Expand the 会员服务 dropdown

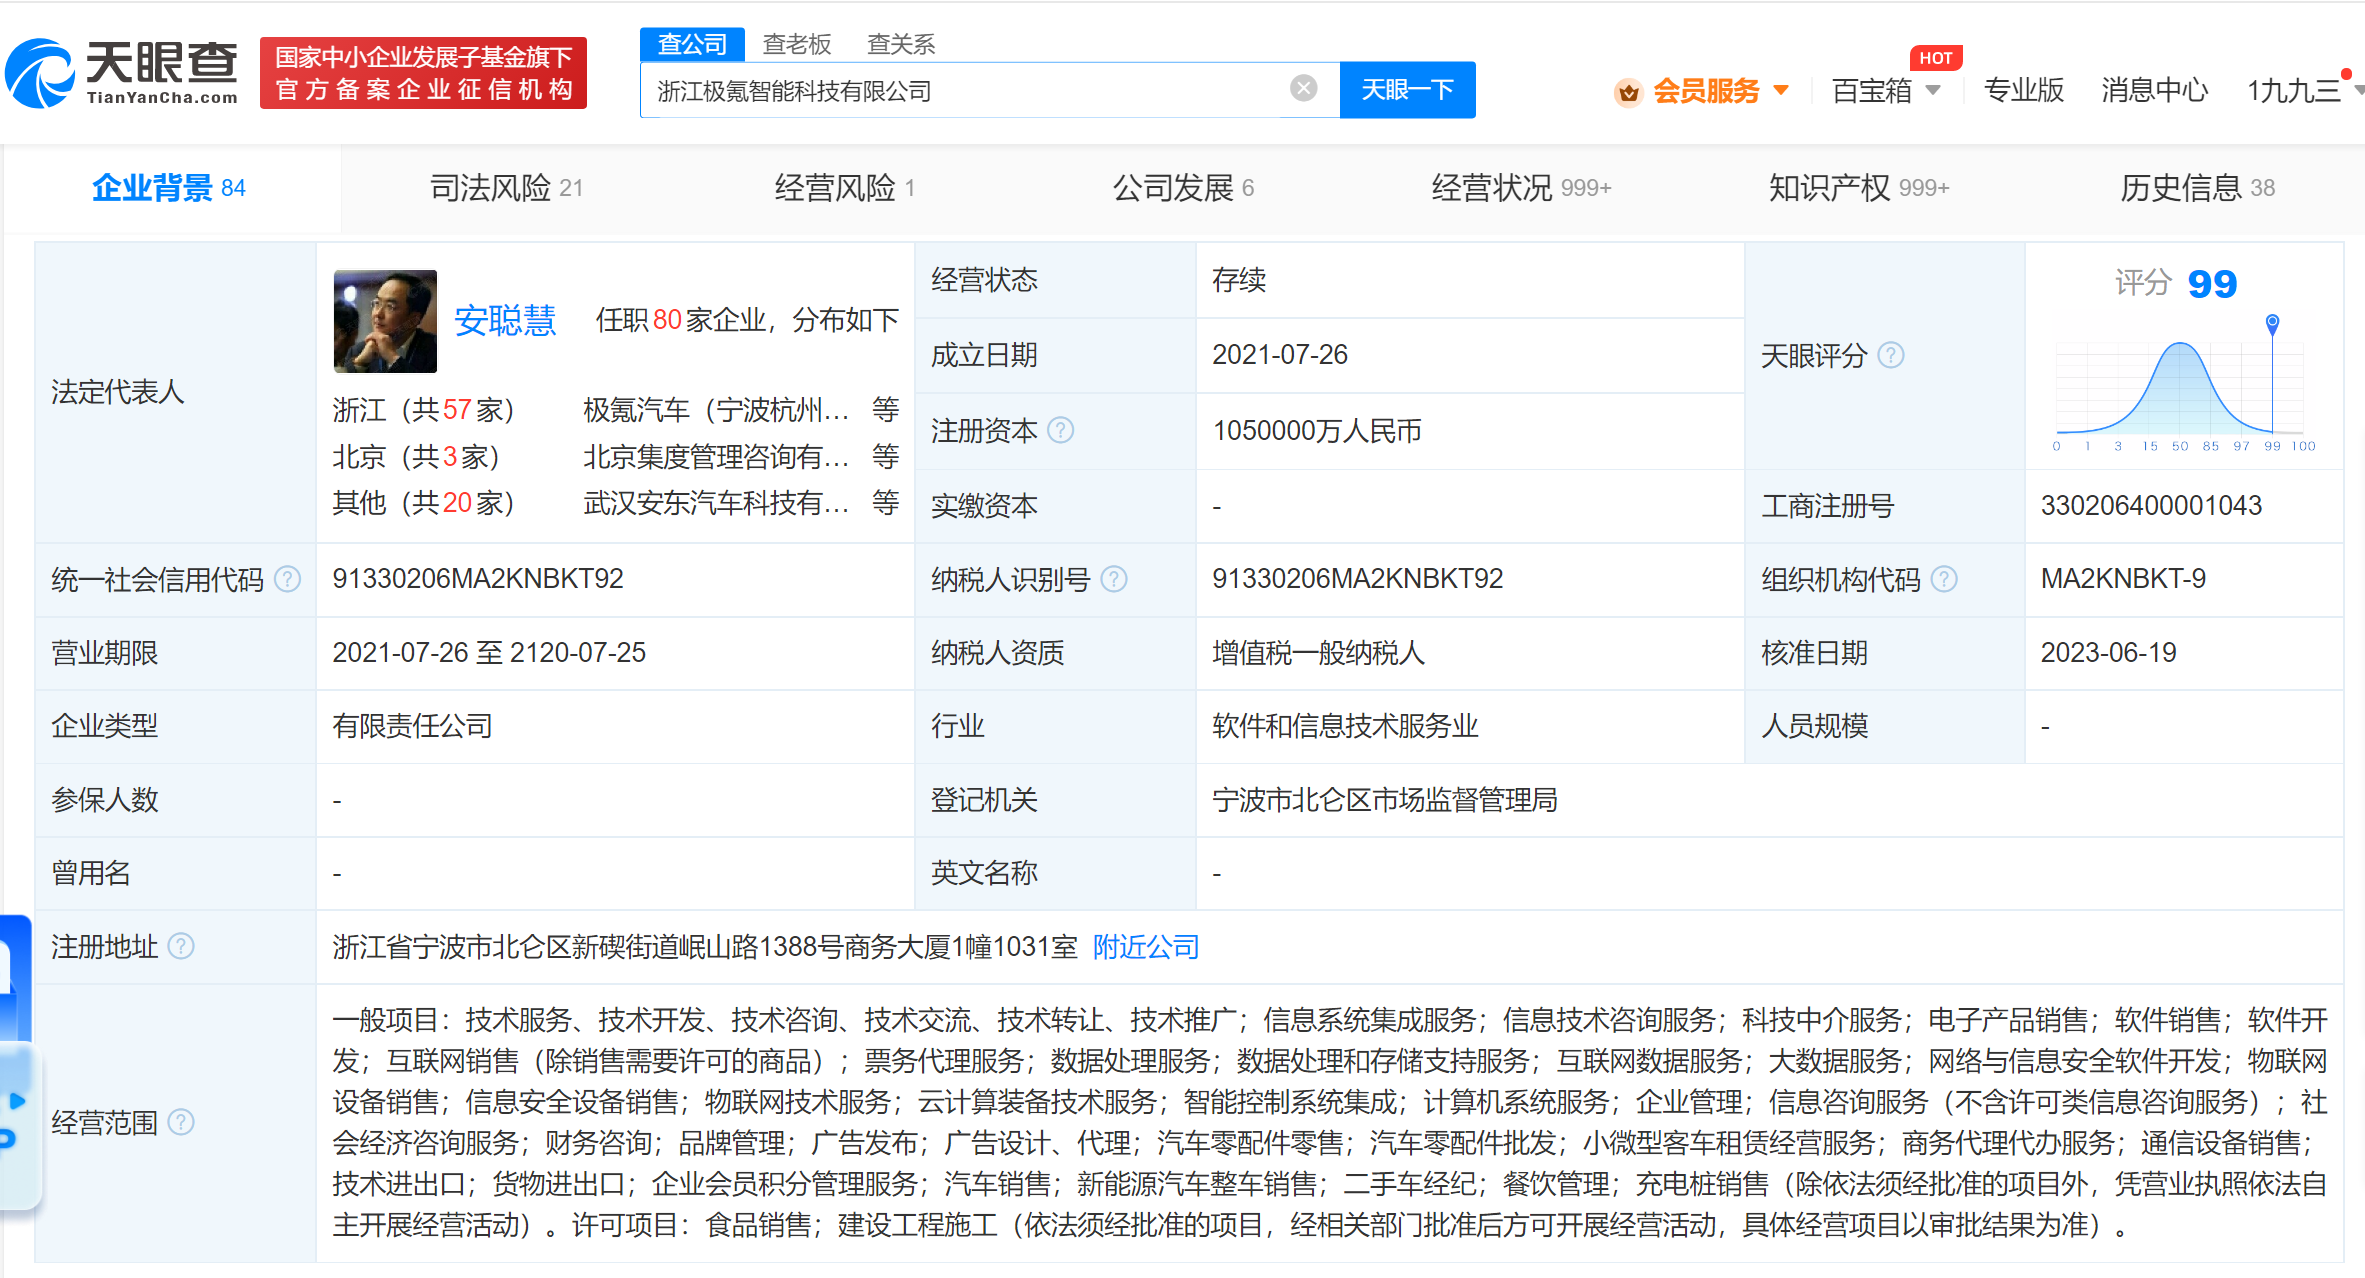point(1781,90)
